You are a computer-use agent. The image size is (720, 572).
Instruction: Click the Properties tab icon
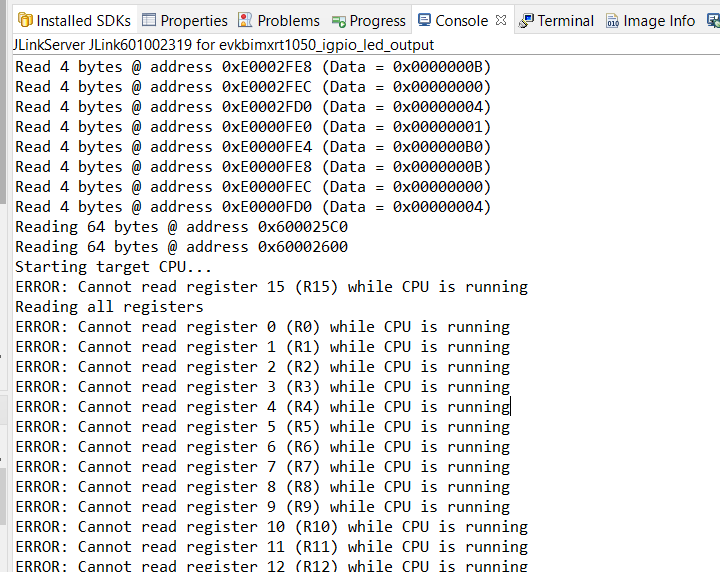click(149, 20)
